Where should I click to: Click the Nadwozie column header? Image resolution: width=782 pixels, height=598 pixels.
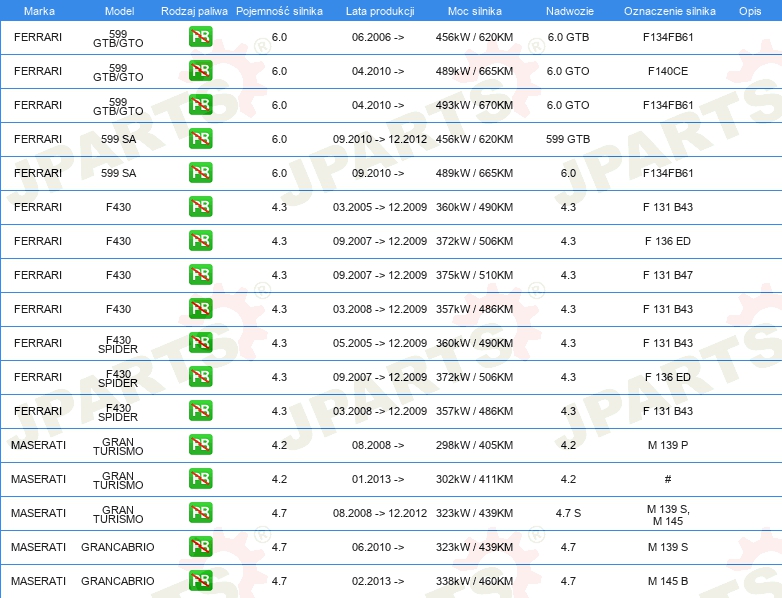tap(570, 11)
